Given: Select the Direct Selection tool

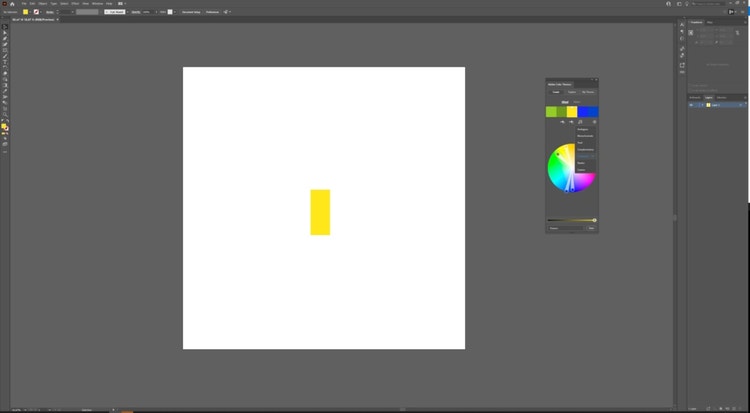Looking at the screenshot, I should click(5, 33).
